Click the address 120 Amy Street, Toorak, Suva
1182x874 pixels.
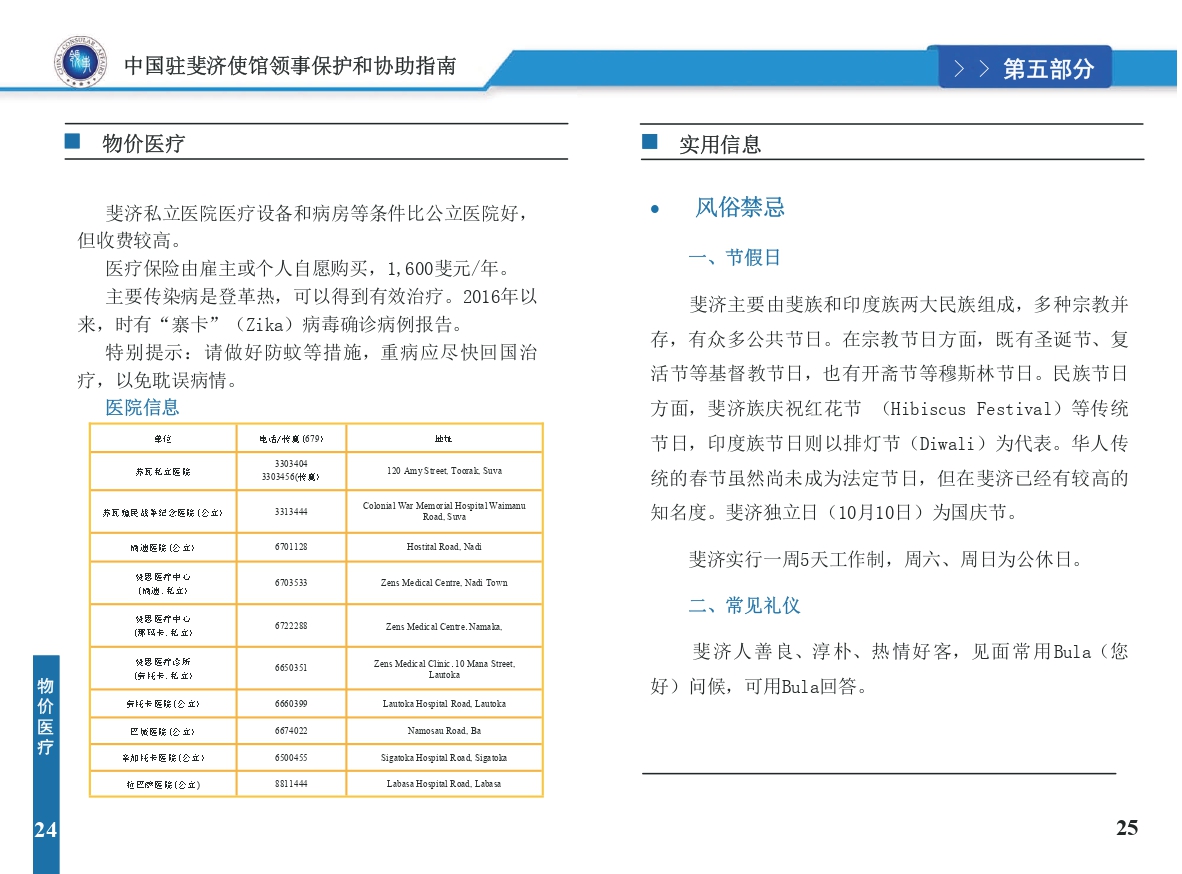[x=444, y=470]
